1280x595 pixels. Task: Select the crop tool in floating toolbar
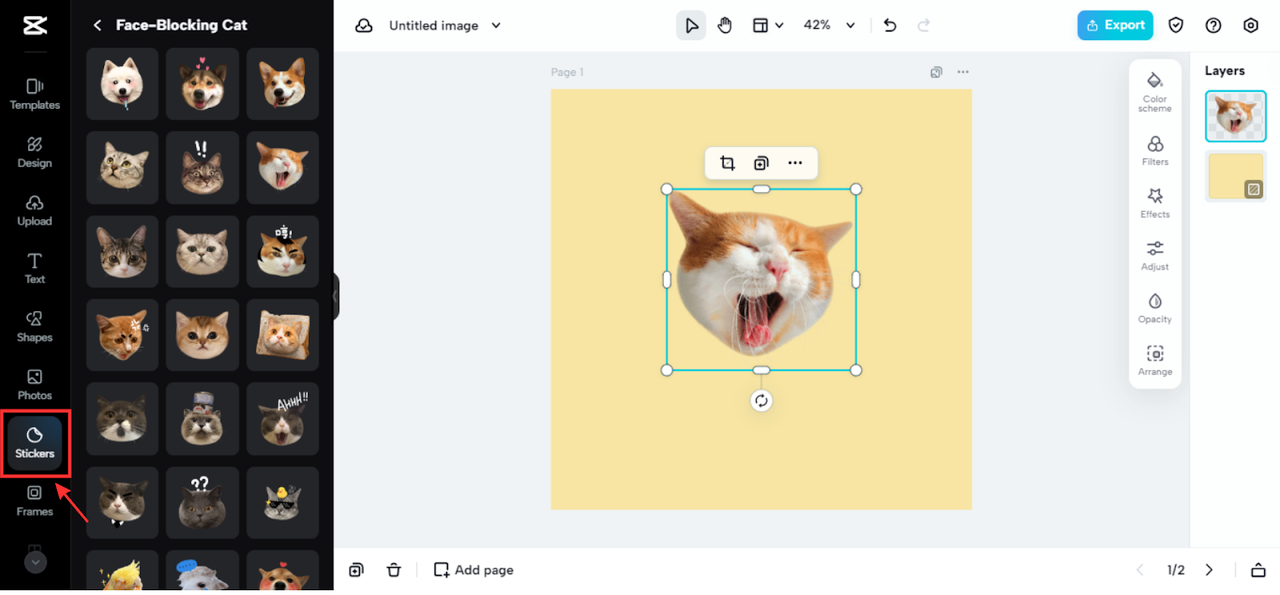727,163
